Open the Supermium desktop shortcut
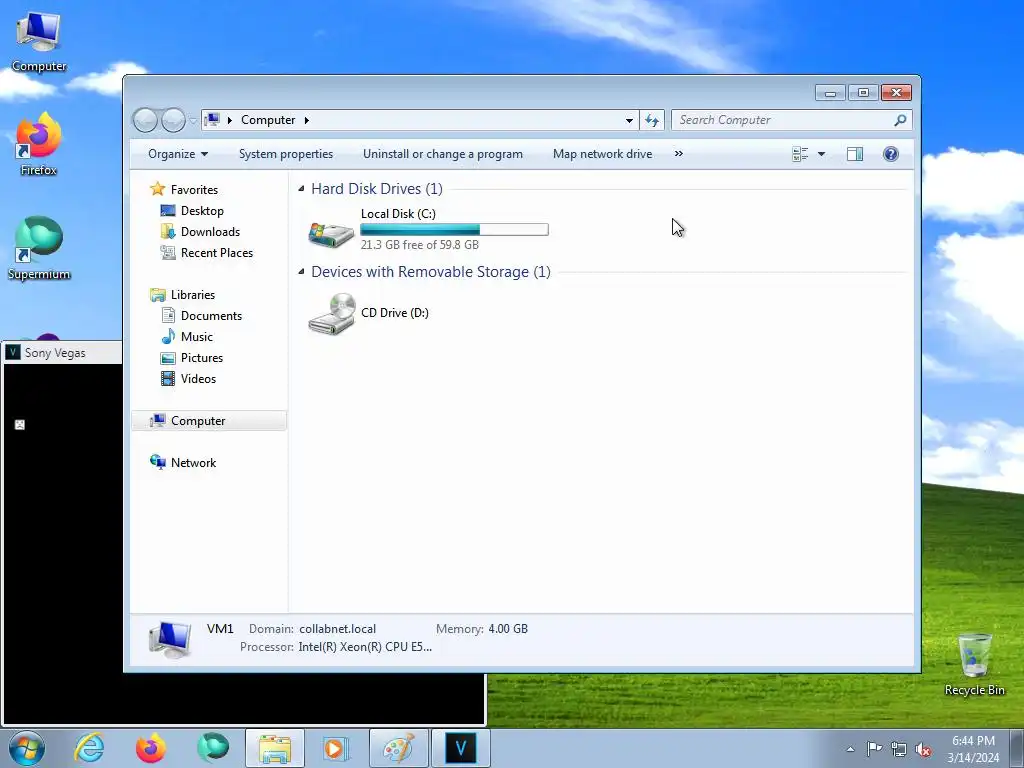1024x768 pixels. click(x=39, y=249)
